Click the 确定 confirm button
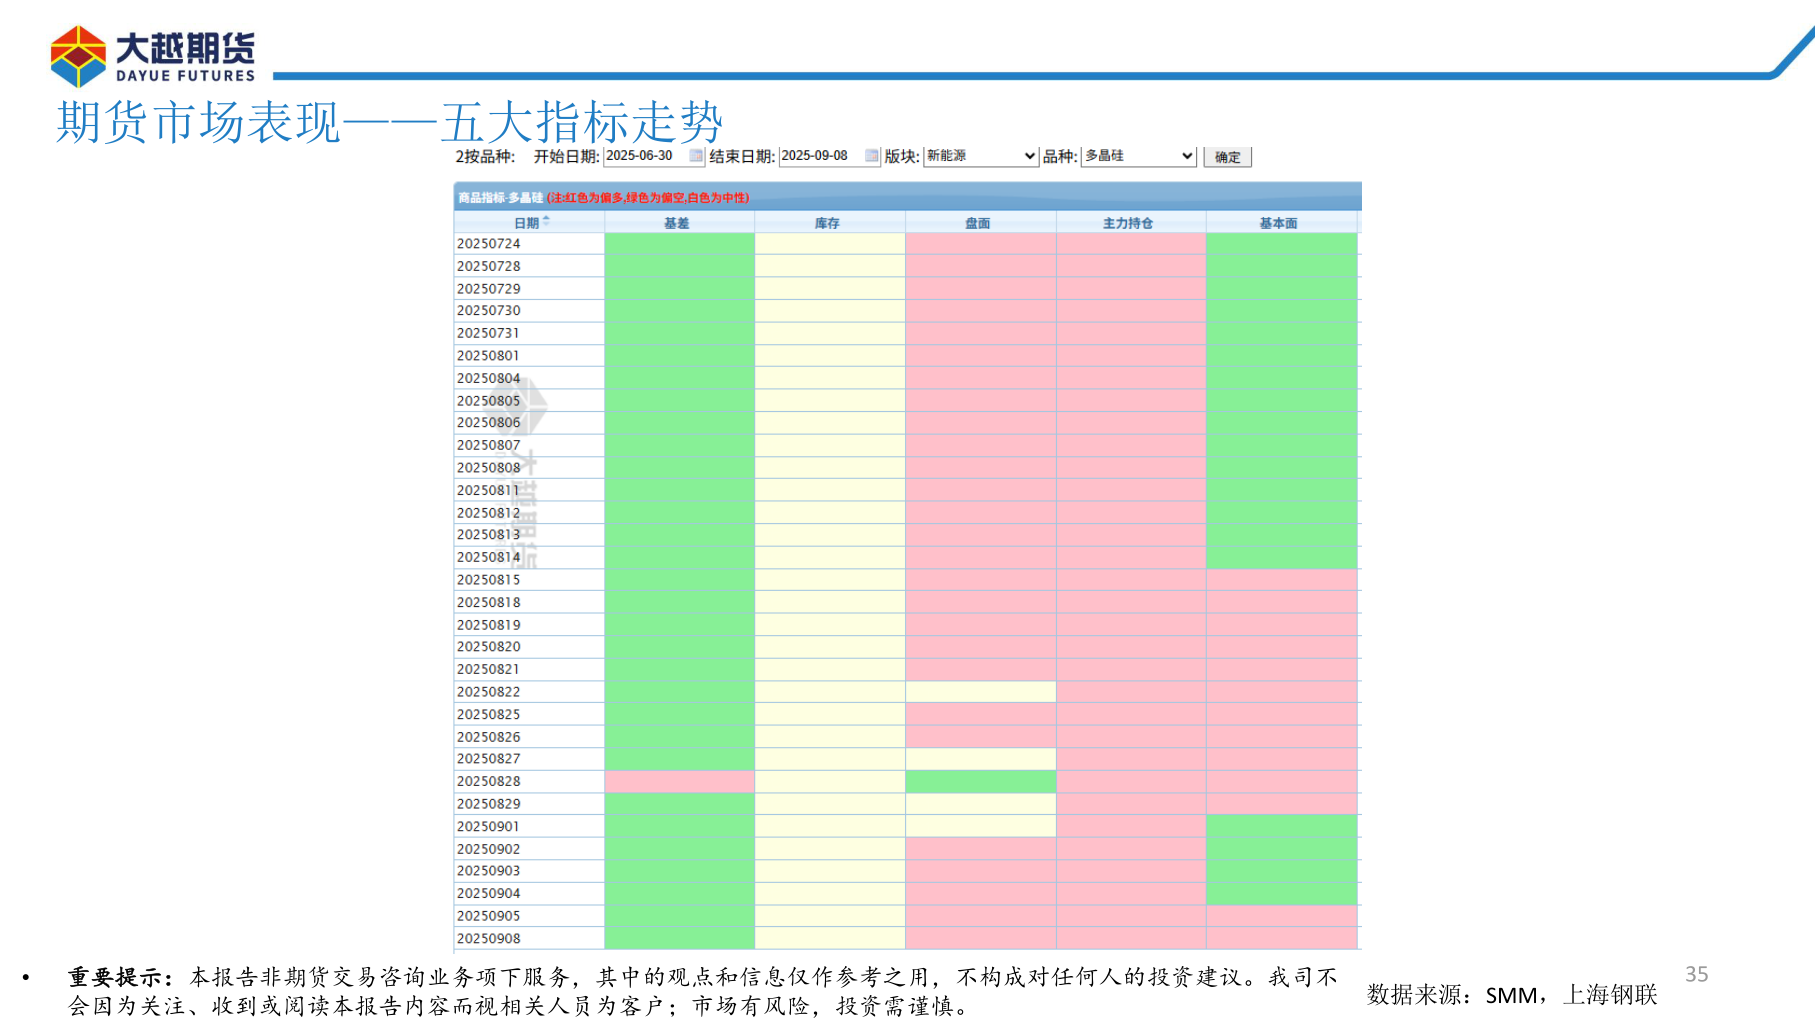Viewport: 1815px width, 1021px height. coord(1228,157)
